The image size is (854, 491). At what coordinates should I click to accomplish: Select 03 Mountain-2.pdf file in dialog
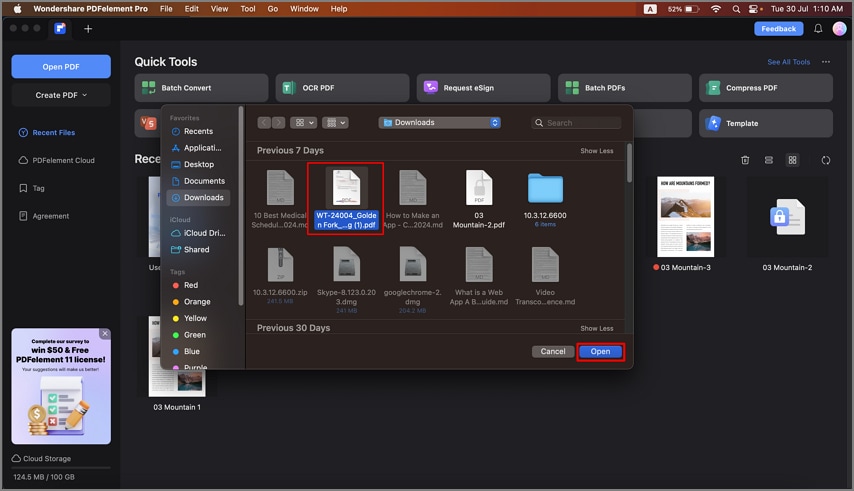[x=479, y=199]
